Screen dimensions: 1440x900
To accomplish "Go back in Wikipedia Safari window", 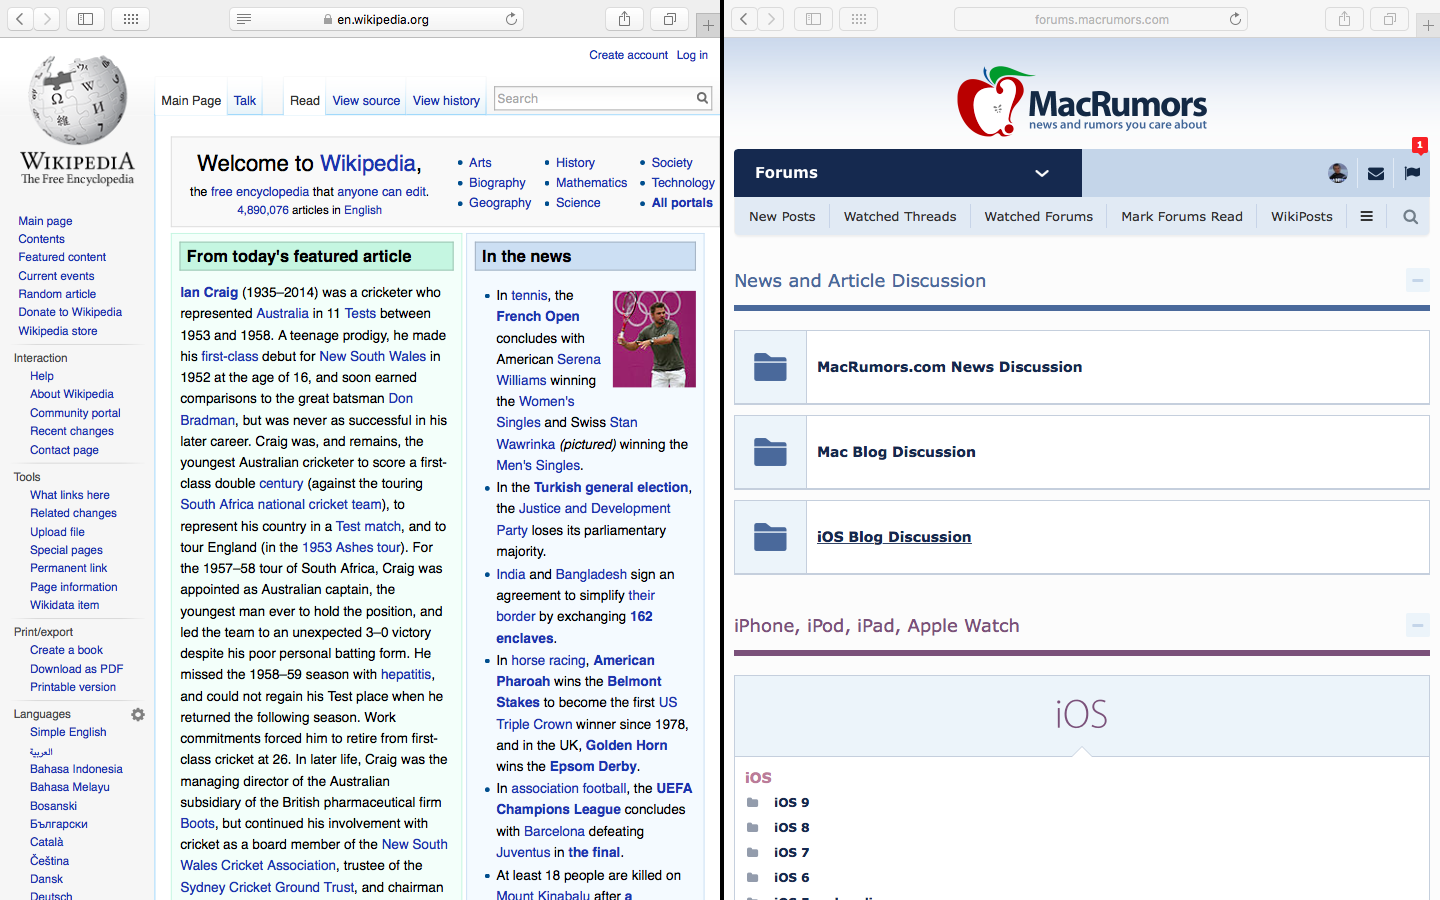I will [19, 19].
